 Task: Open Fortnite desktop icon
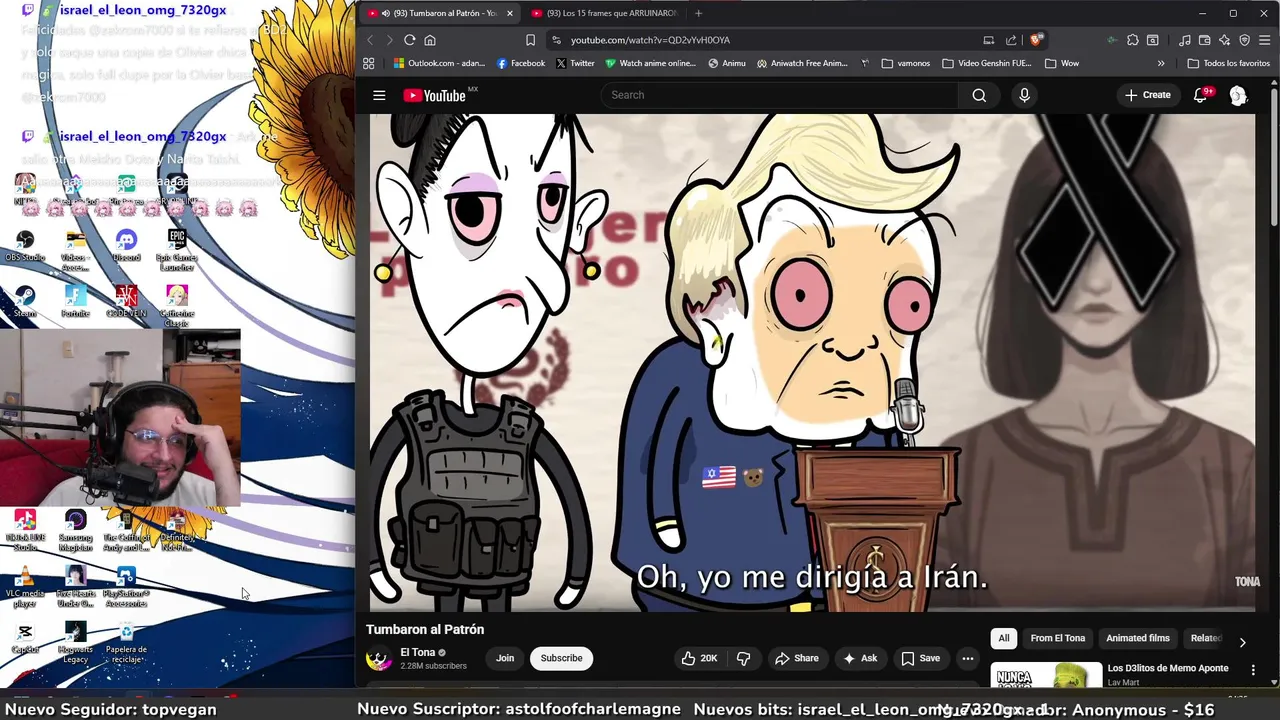(x=75, y=301)
